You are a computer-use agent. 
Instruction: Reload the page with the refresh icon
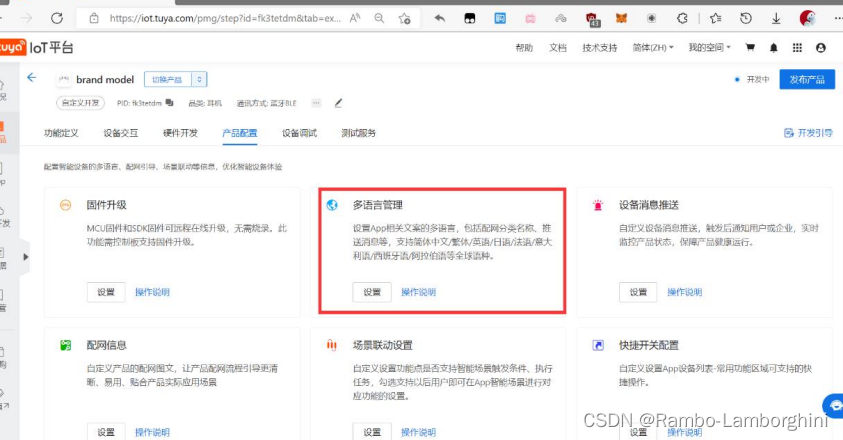point(57,18)
